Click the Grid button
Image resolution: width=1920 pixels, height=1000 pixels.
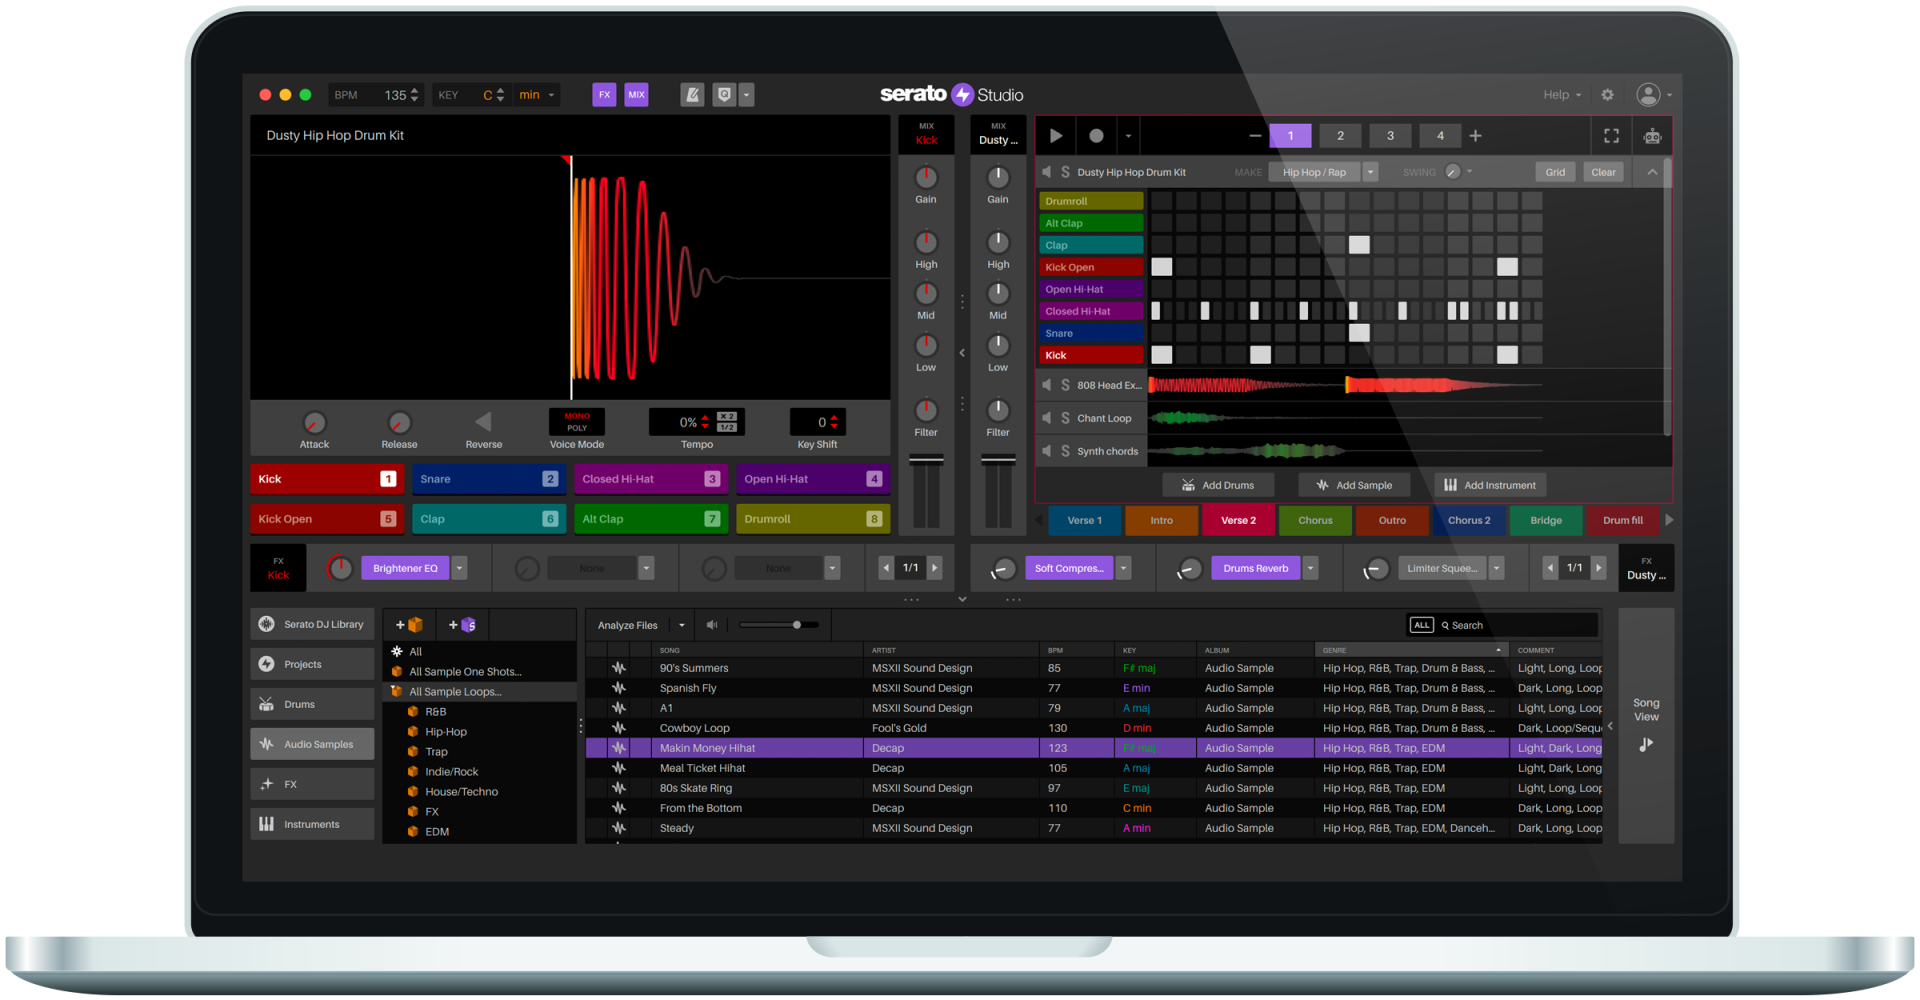coord(1555,172)
